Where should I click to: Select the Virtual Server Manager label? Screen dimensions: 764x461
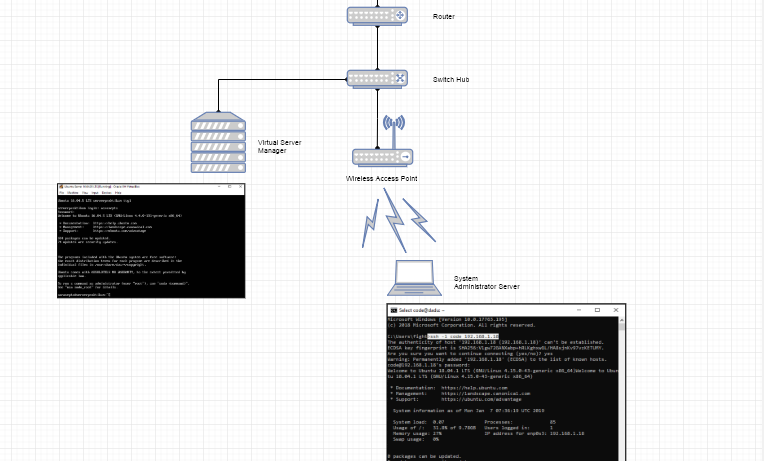coord(279,146)
